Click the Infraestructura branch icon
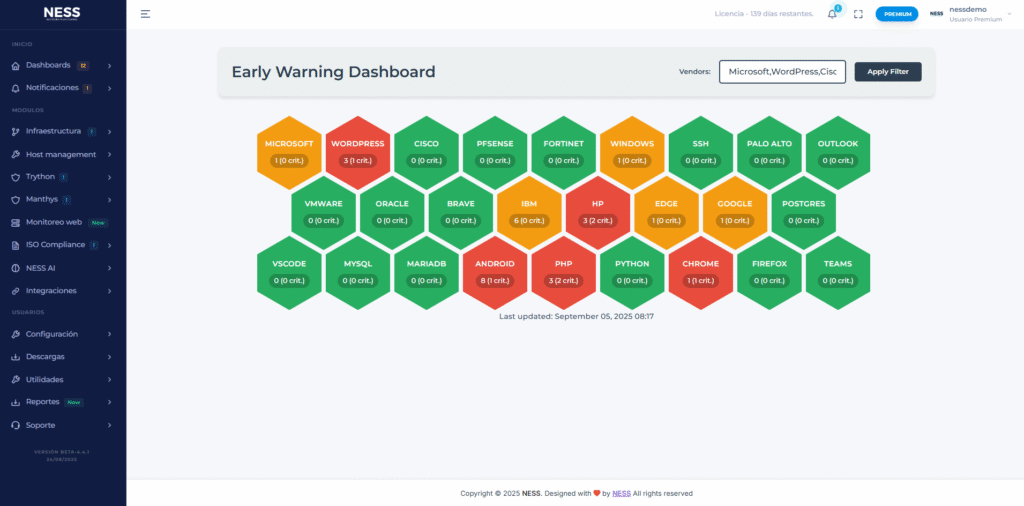 pos(16,131)
